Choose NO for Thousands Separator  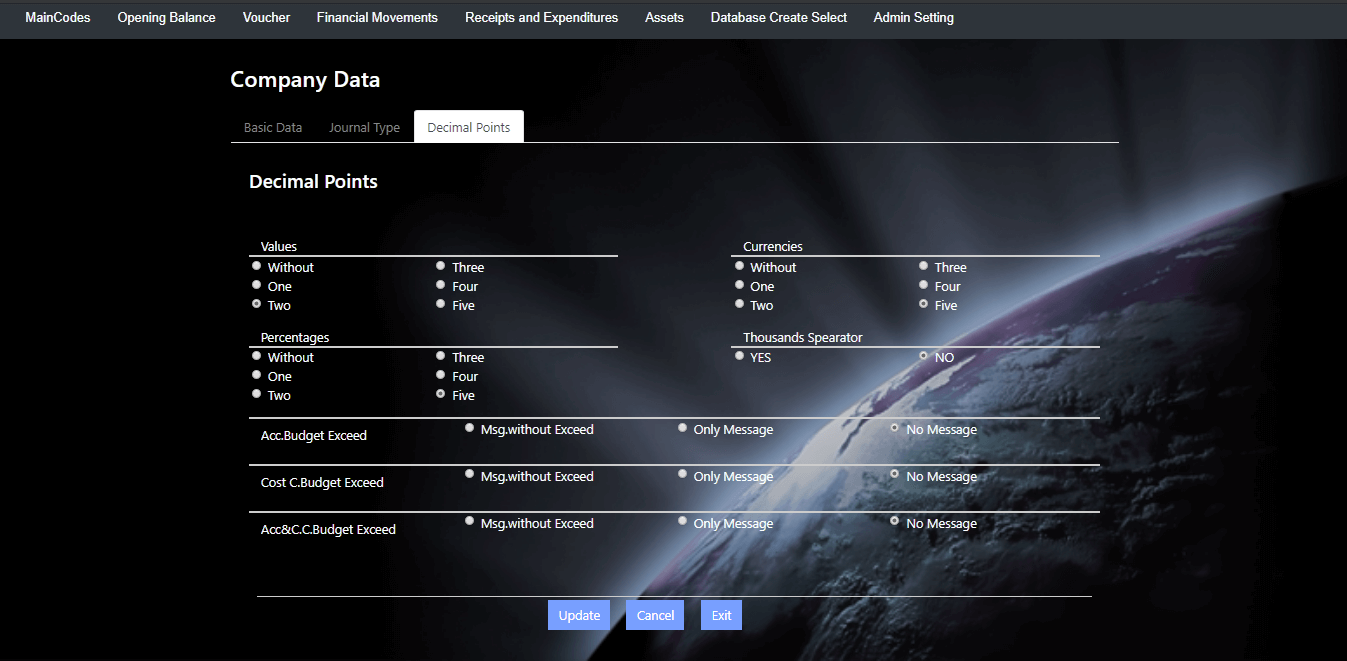click(924, 356)
